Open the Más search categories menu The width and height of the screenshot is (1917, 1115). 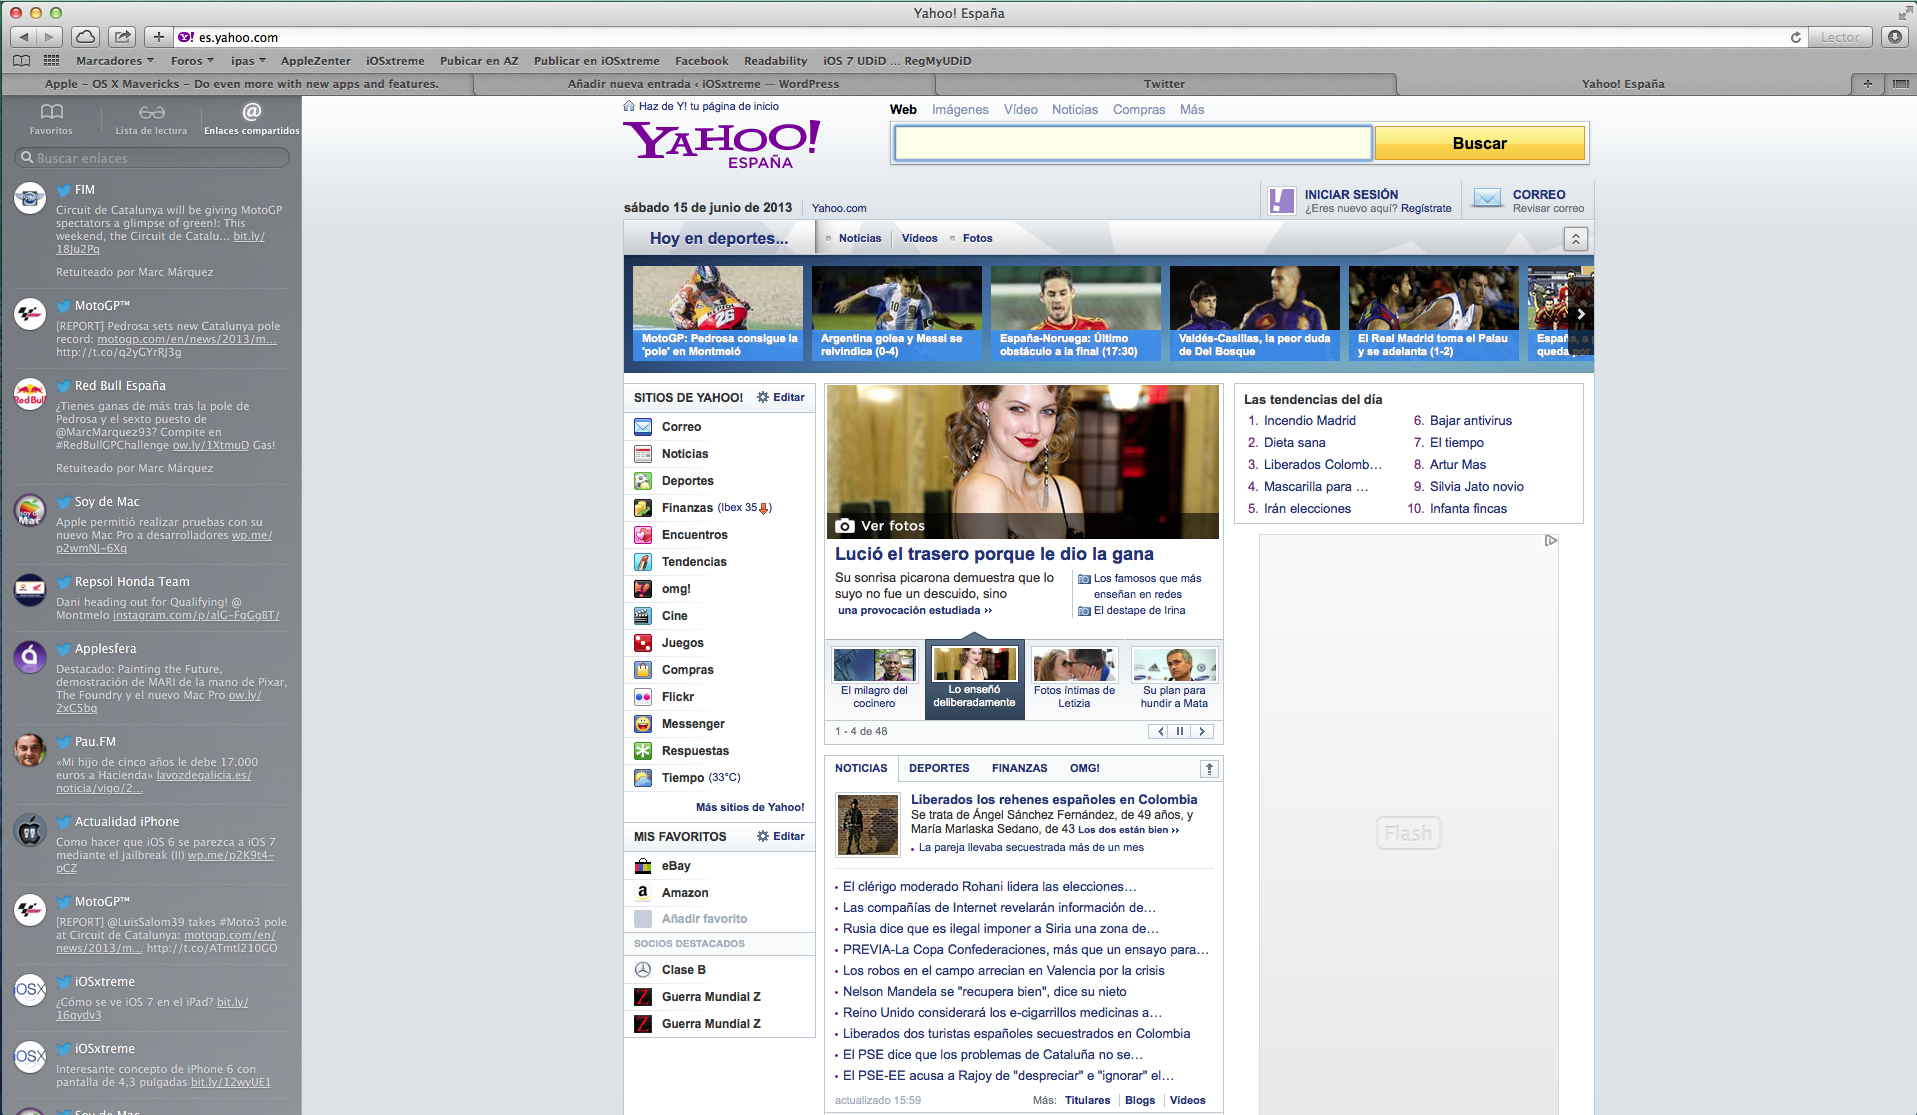click(x=1192, y=110)
